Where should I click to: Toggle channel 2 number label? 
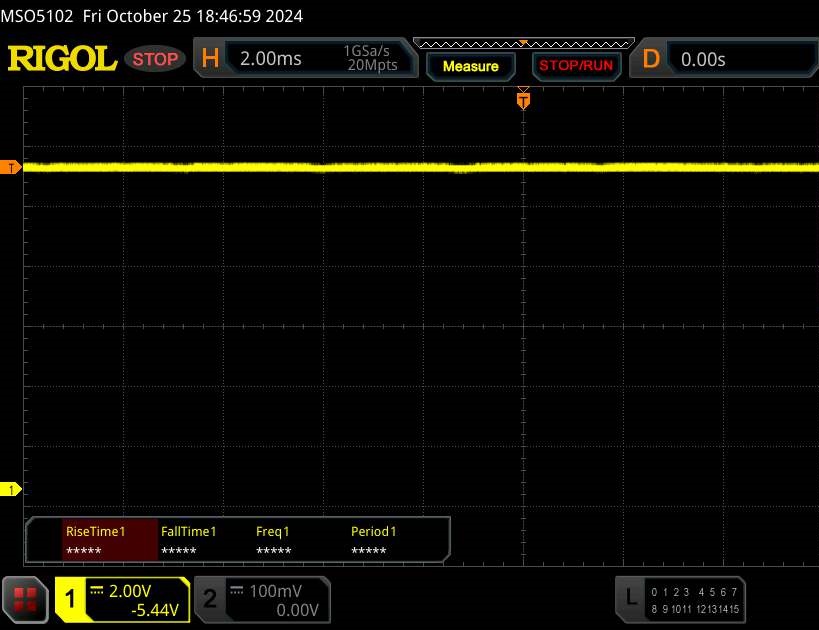pos(209,599)
